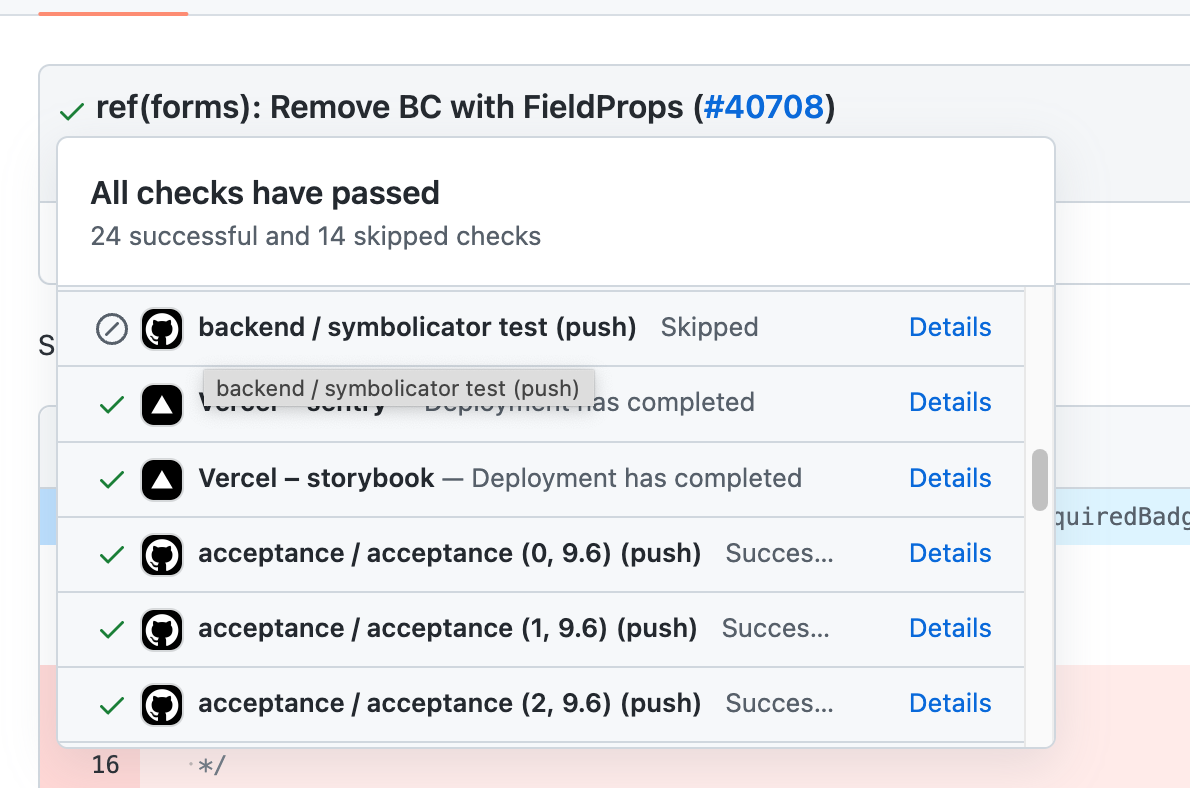Open the #40708 pull request link
The image size is (1190, 788).
[x=765, y=107]
